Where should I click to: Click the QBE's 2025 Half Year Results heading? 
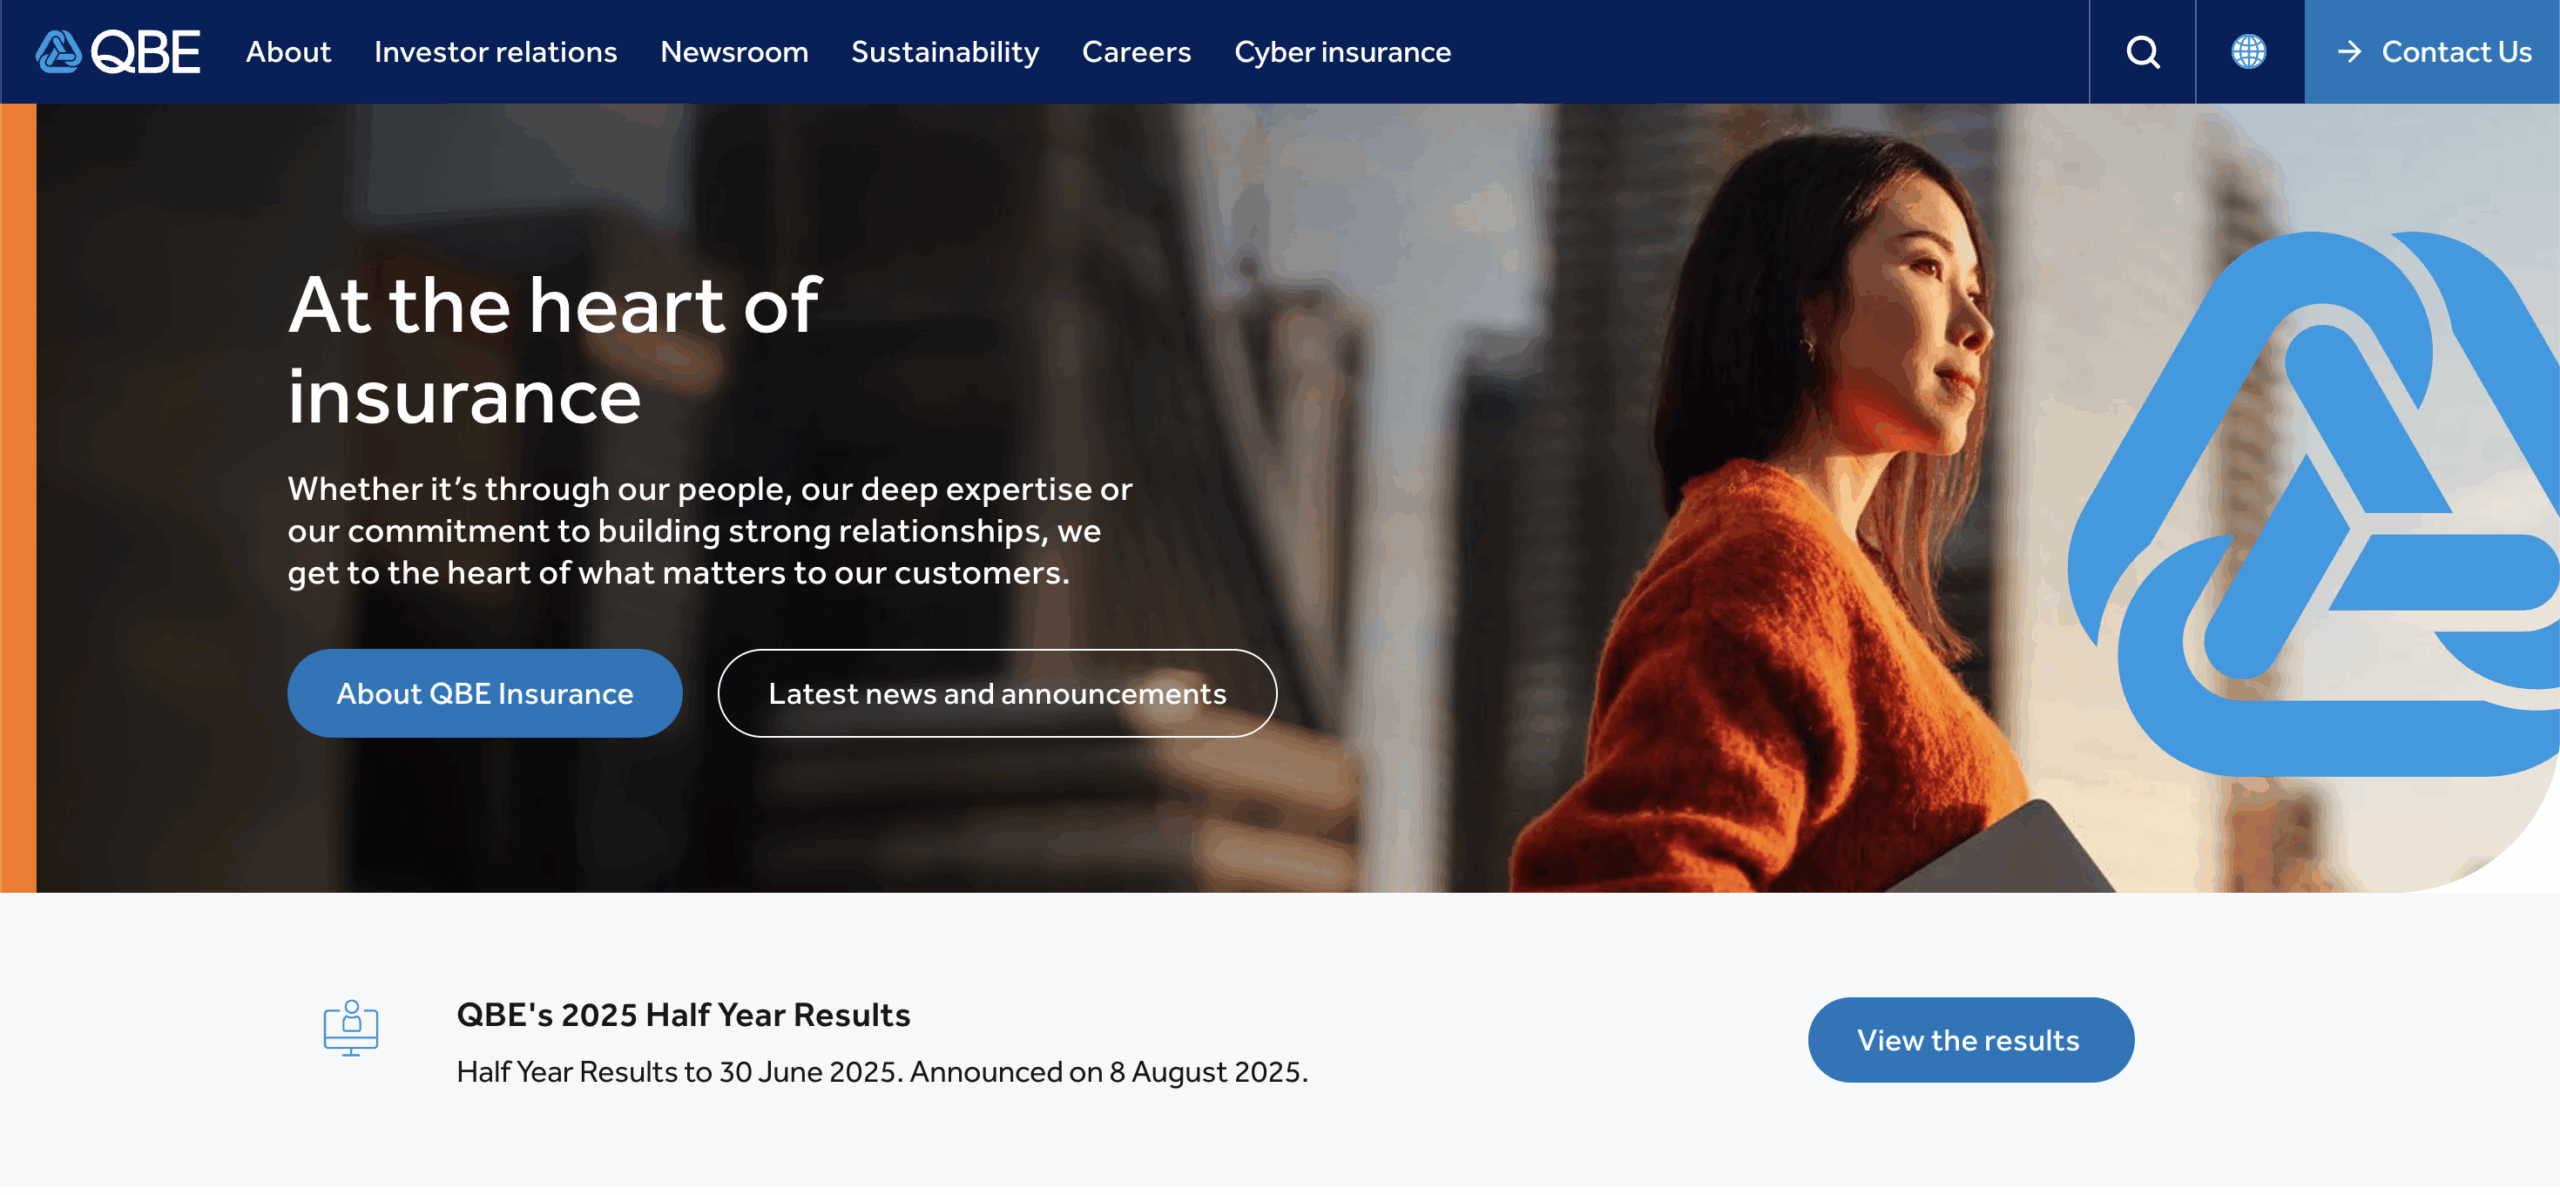(683, 1015)
